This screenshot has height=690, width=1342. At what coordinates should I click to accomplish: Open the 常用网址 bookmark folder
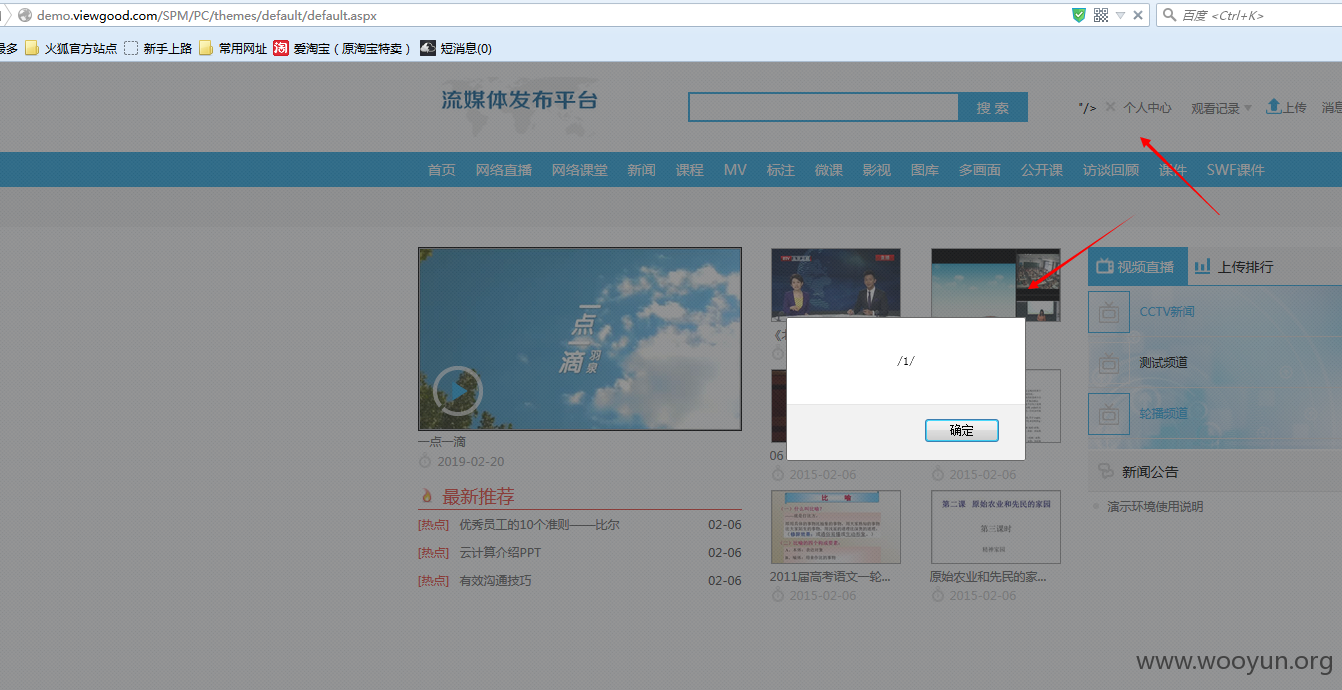click(233, 48)
